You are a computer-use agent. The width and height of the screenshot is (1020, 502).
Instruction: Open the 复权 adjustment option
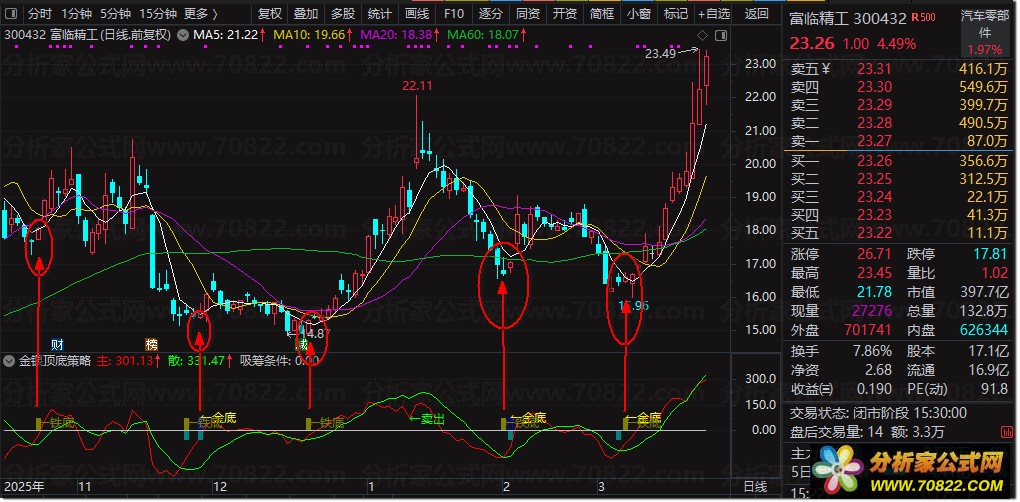pyautogui.click(x=269, y=14)
